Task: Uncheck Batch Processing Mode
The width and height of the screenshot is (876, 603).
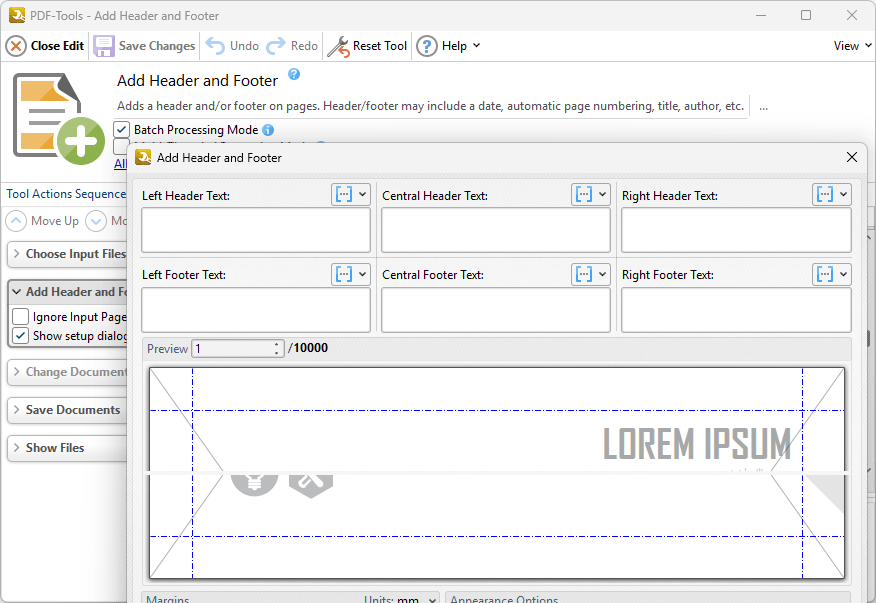Action: (122, 130)
